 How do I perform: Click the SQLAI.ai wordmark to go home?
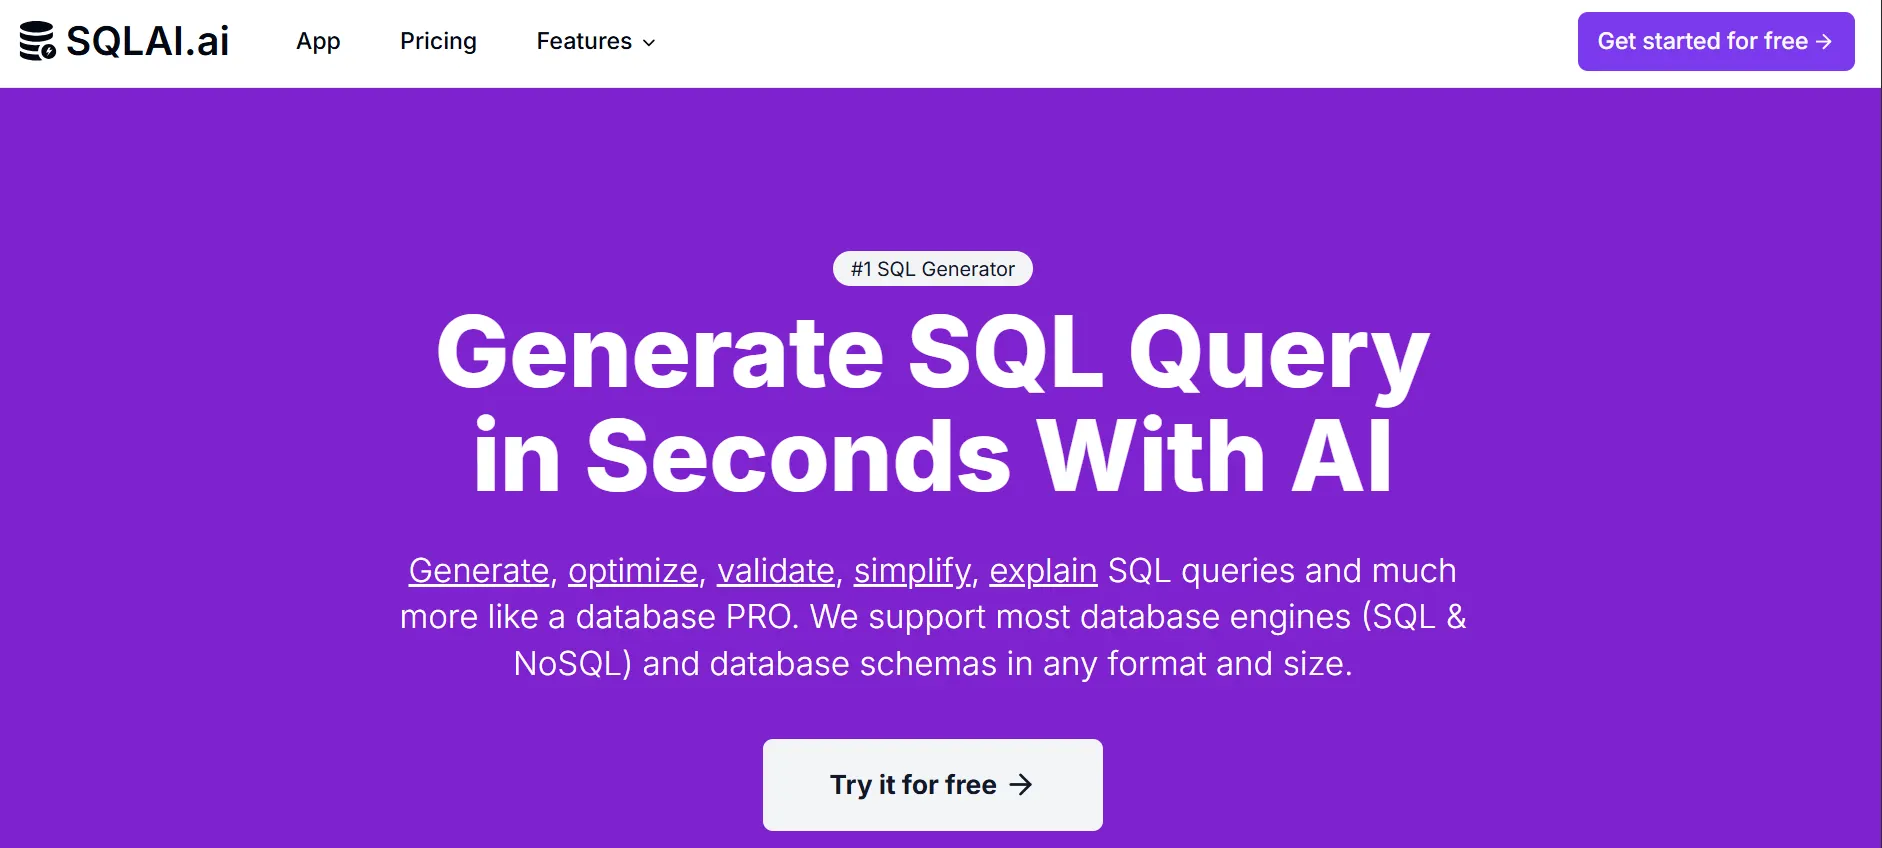146,41
